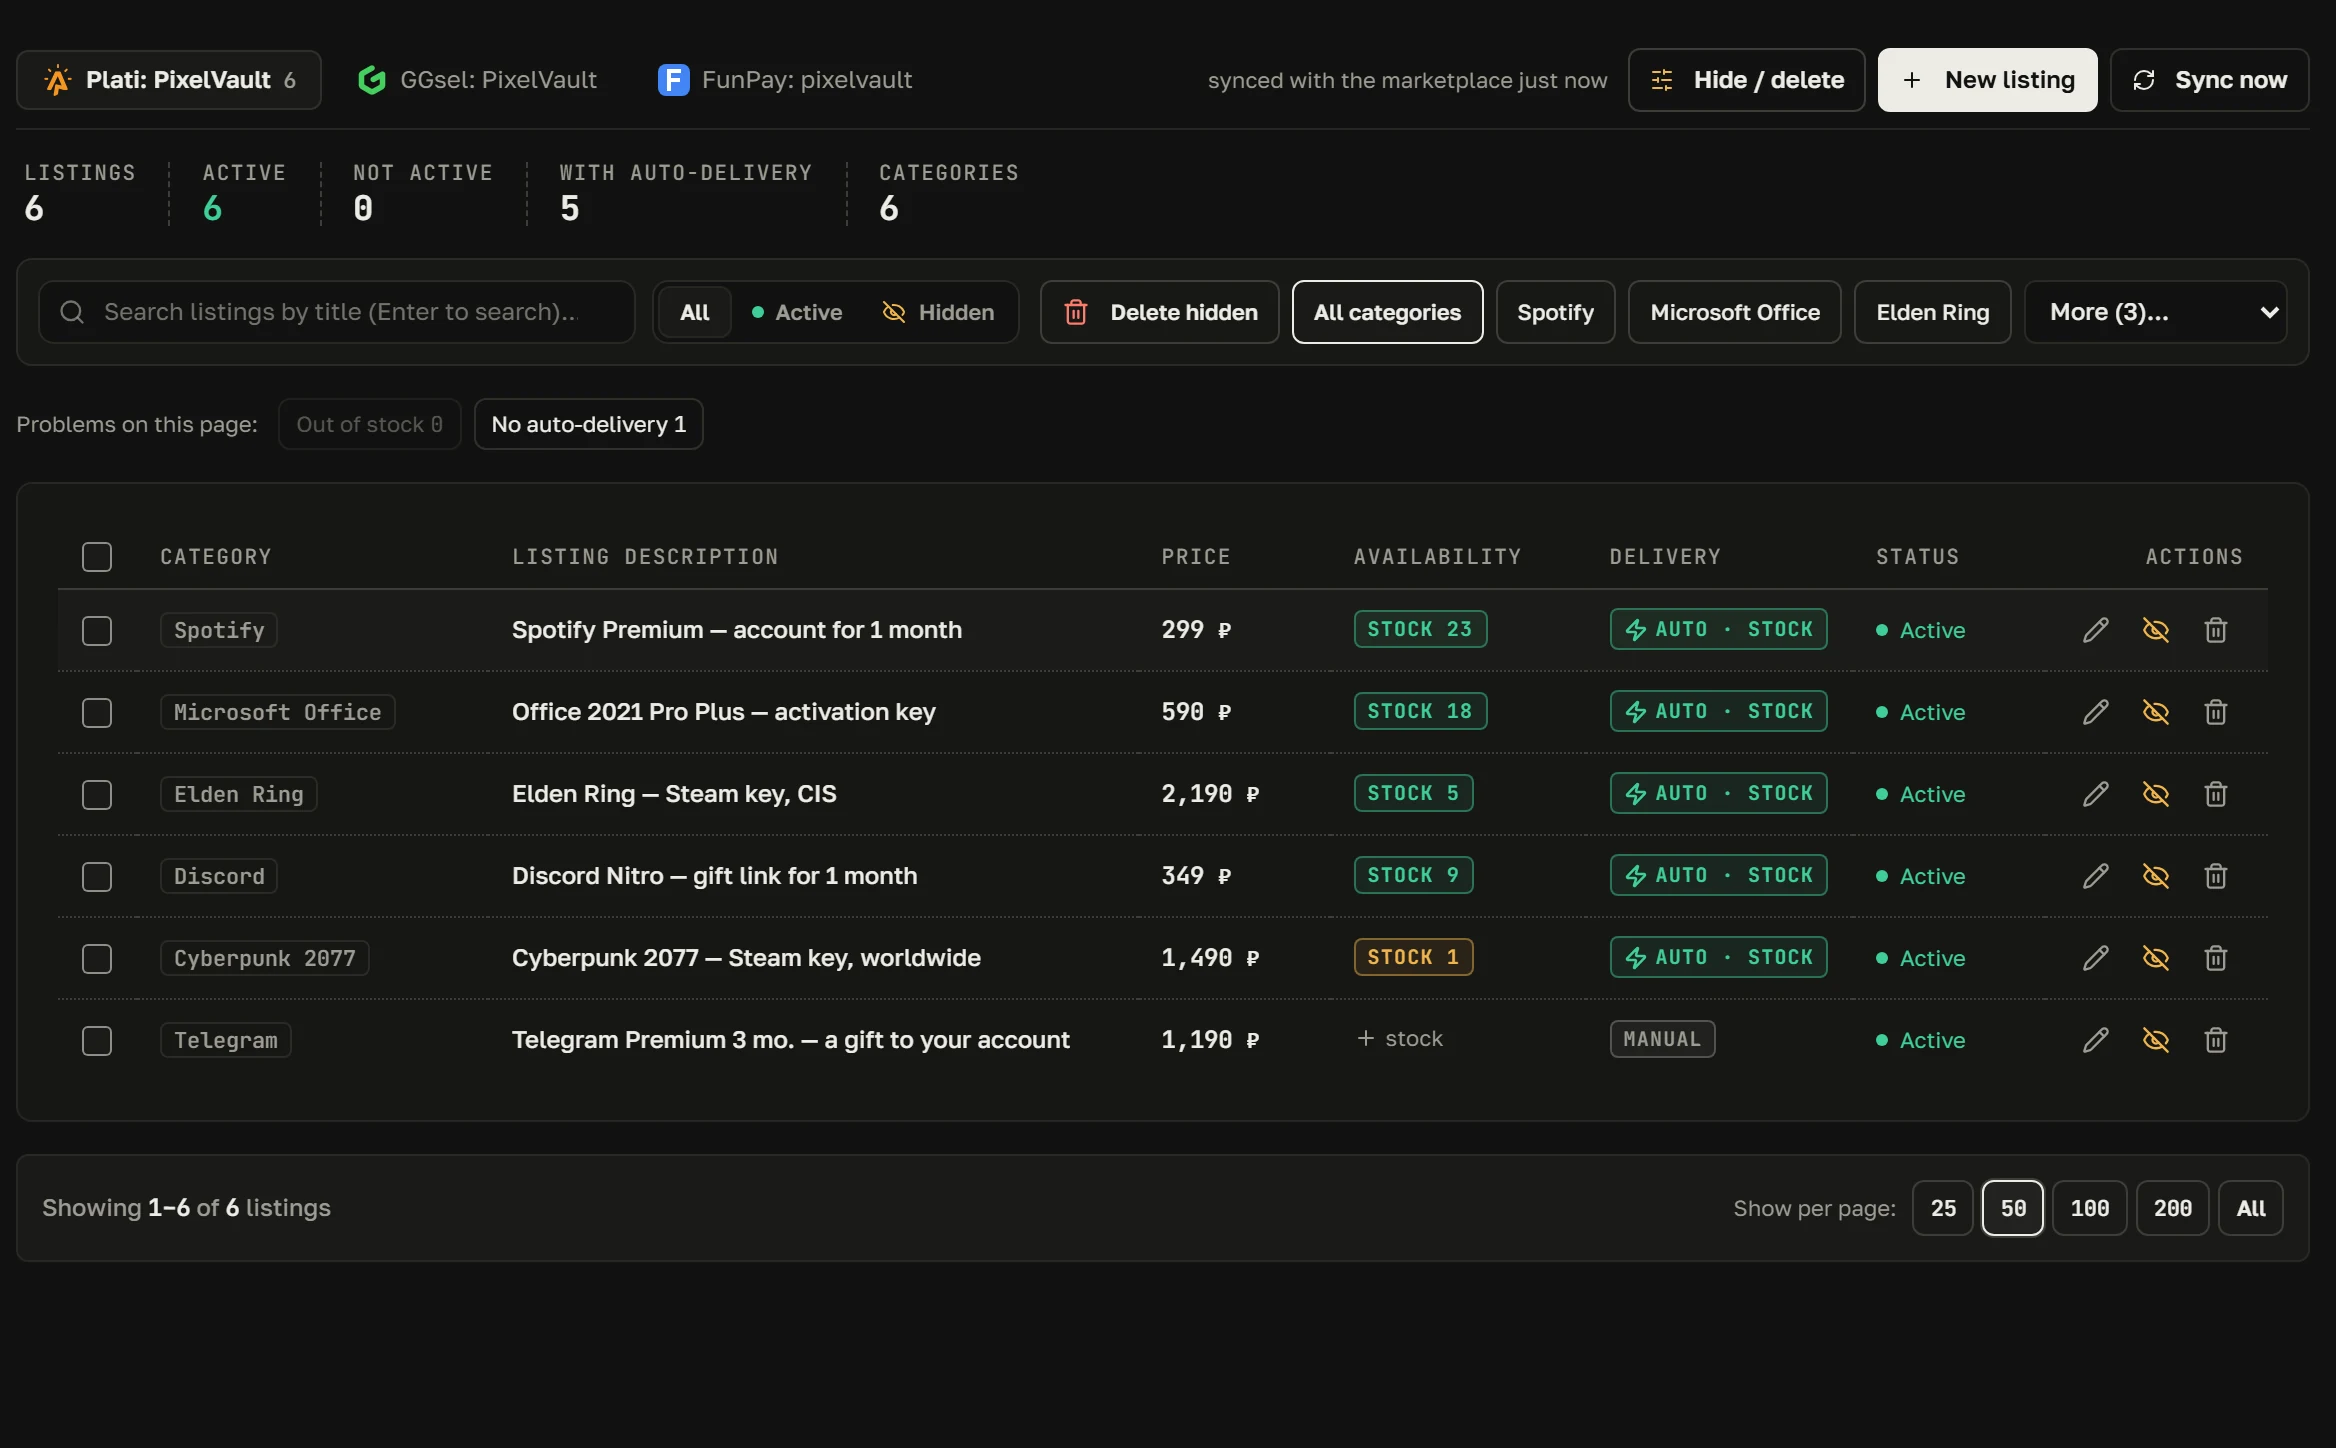Screen dimensions: 2336x1448
Task: Switch to Plati: PixelVault tab
Action: coord(169,80)
